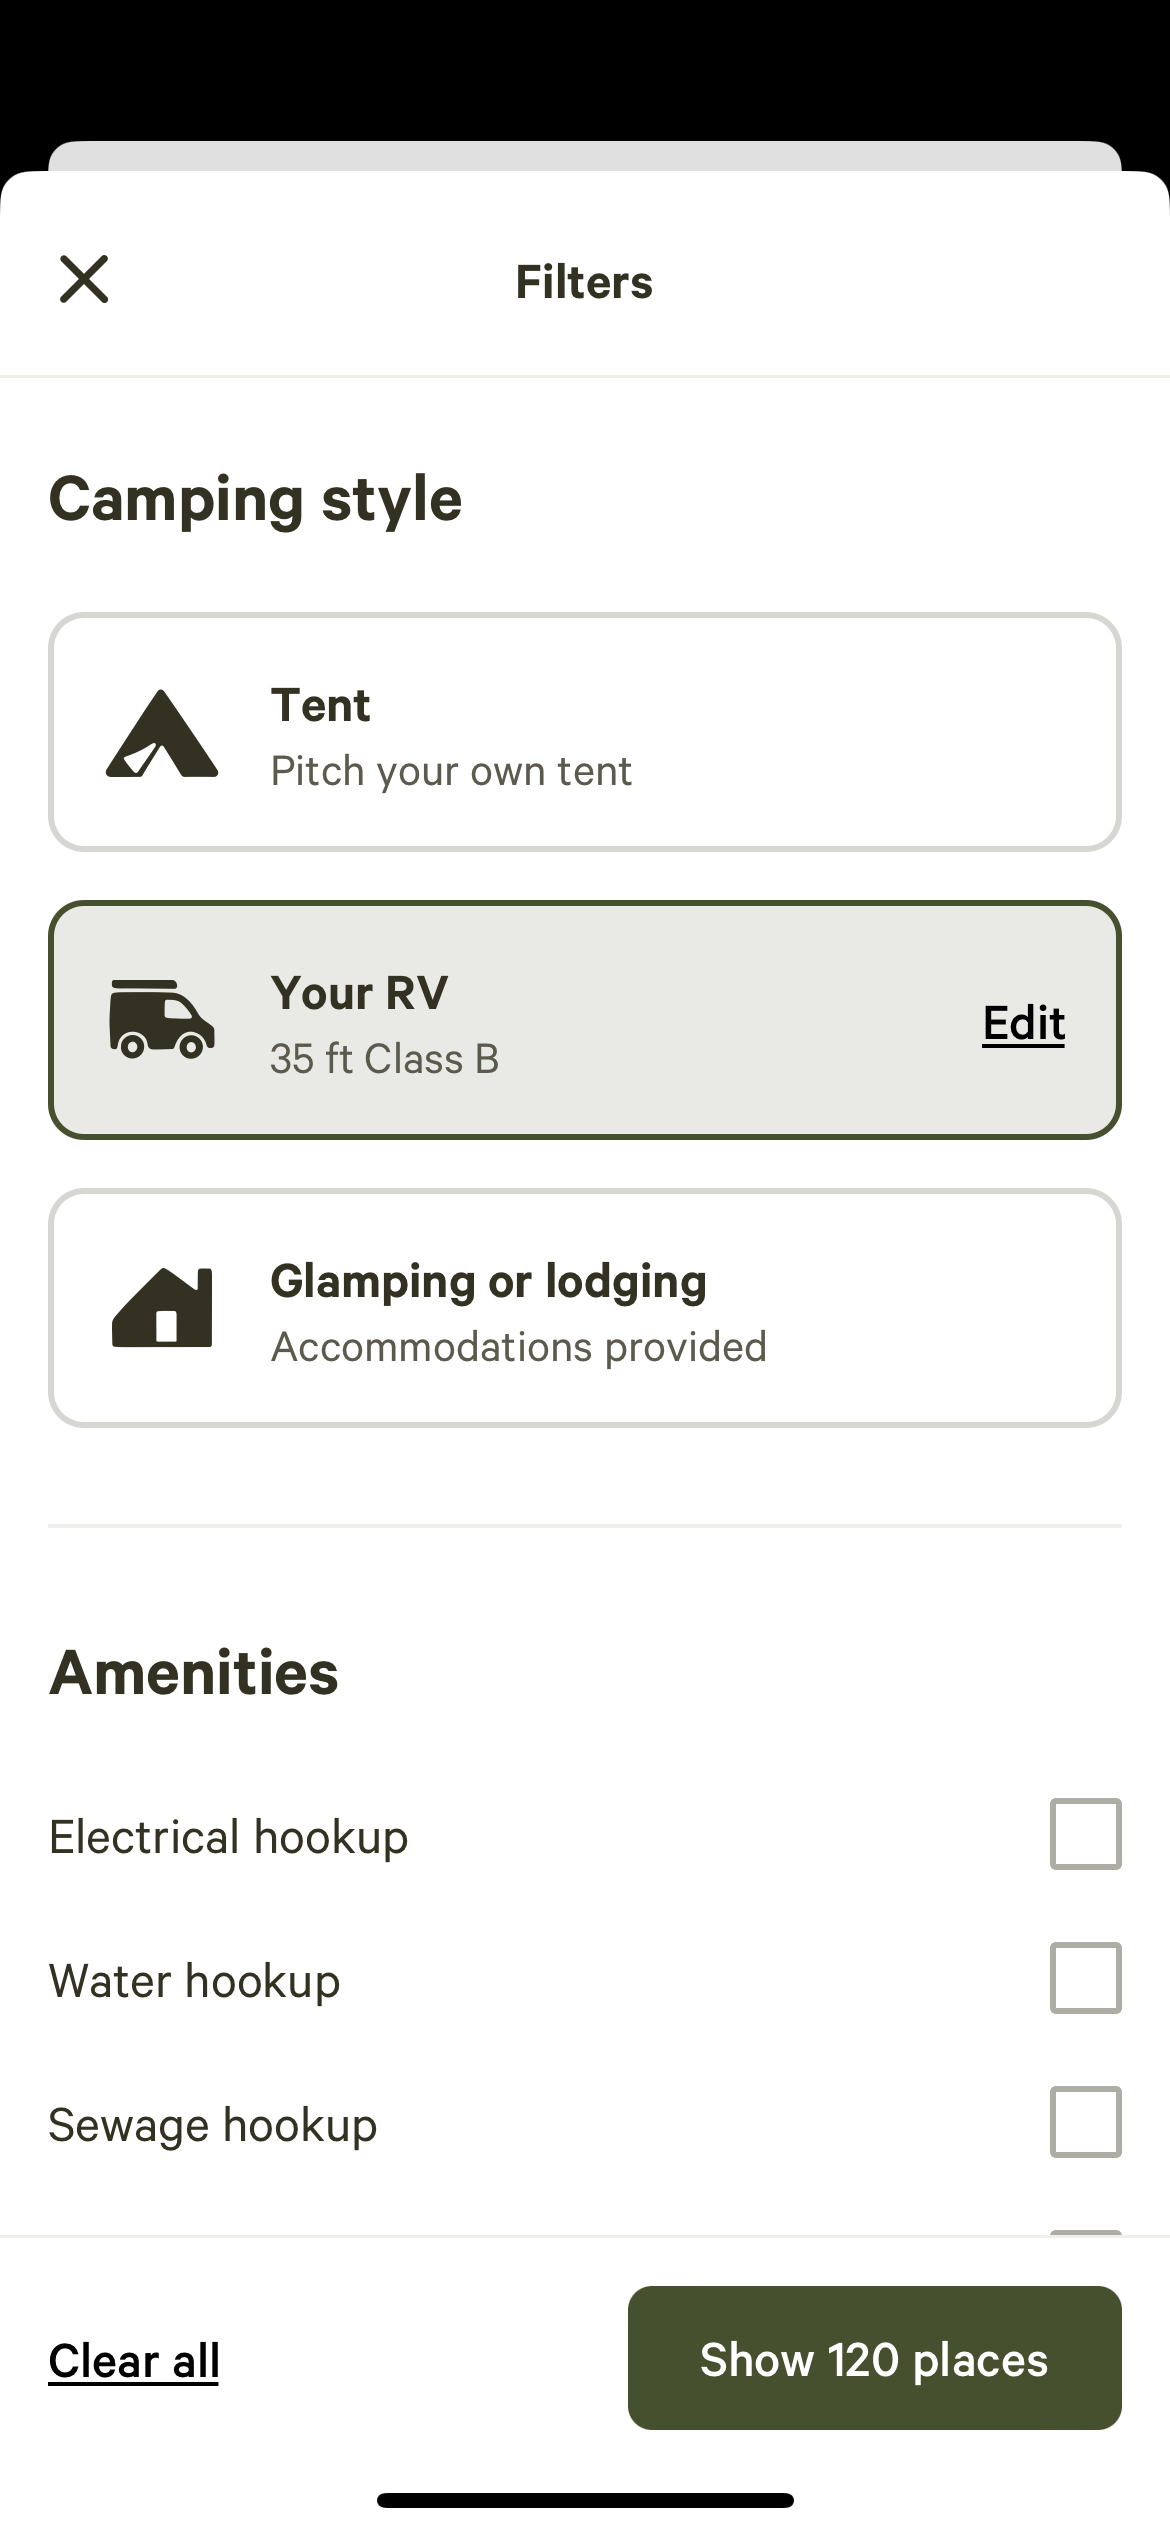1170x2532 pixels.
Task: Clear all filters
Action: click(x=134, y=2360)
